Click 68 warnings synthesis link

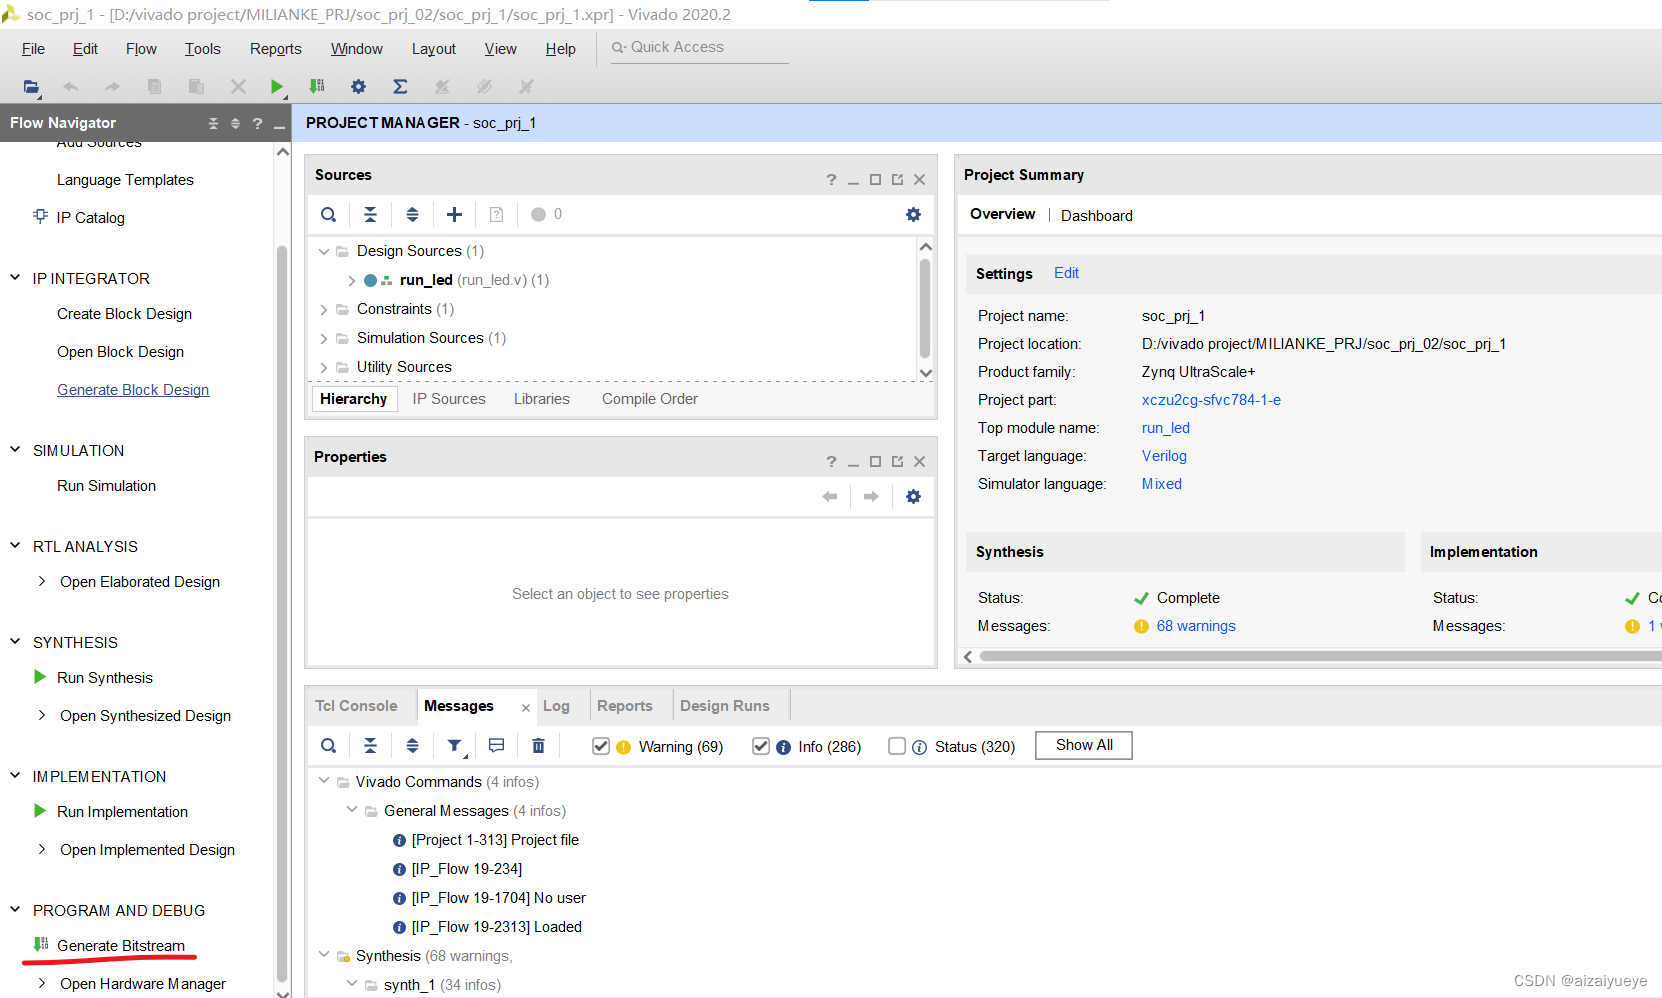click(1196, 626)
